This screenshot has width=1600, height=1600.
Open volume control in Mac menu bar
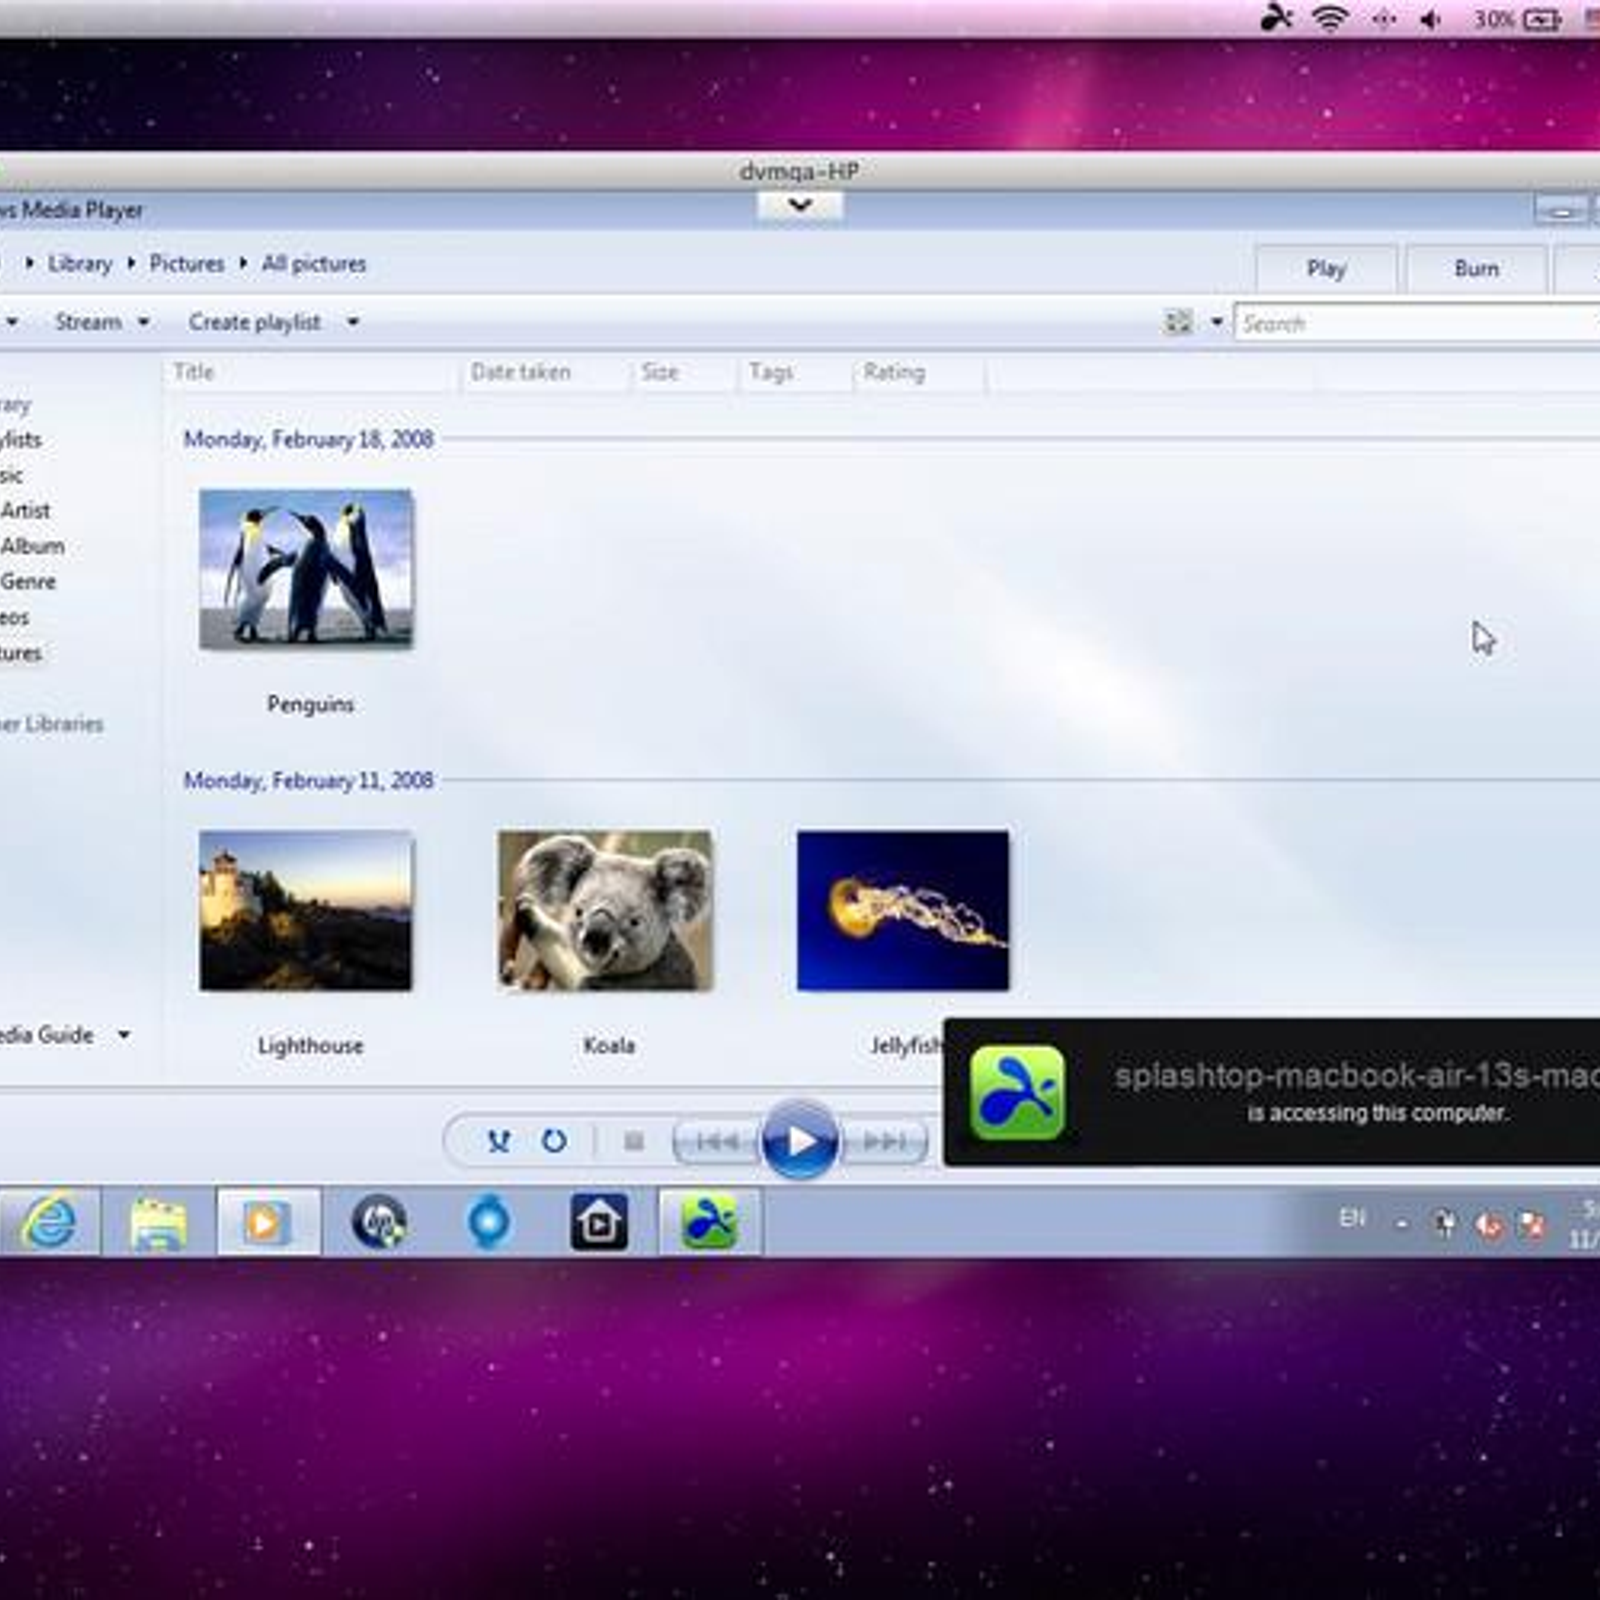pos(1432,19)
